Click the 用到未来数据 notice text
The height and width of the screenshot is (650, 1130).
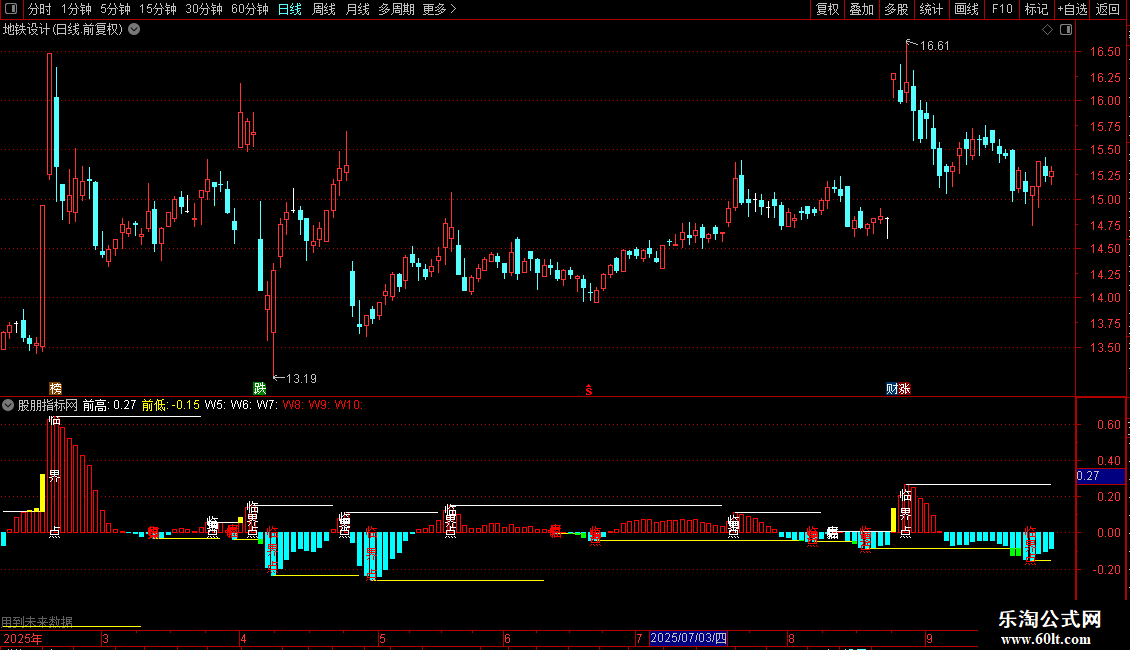click(37, 621)
